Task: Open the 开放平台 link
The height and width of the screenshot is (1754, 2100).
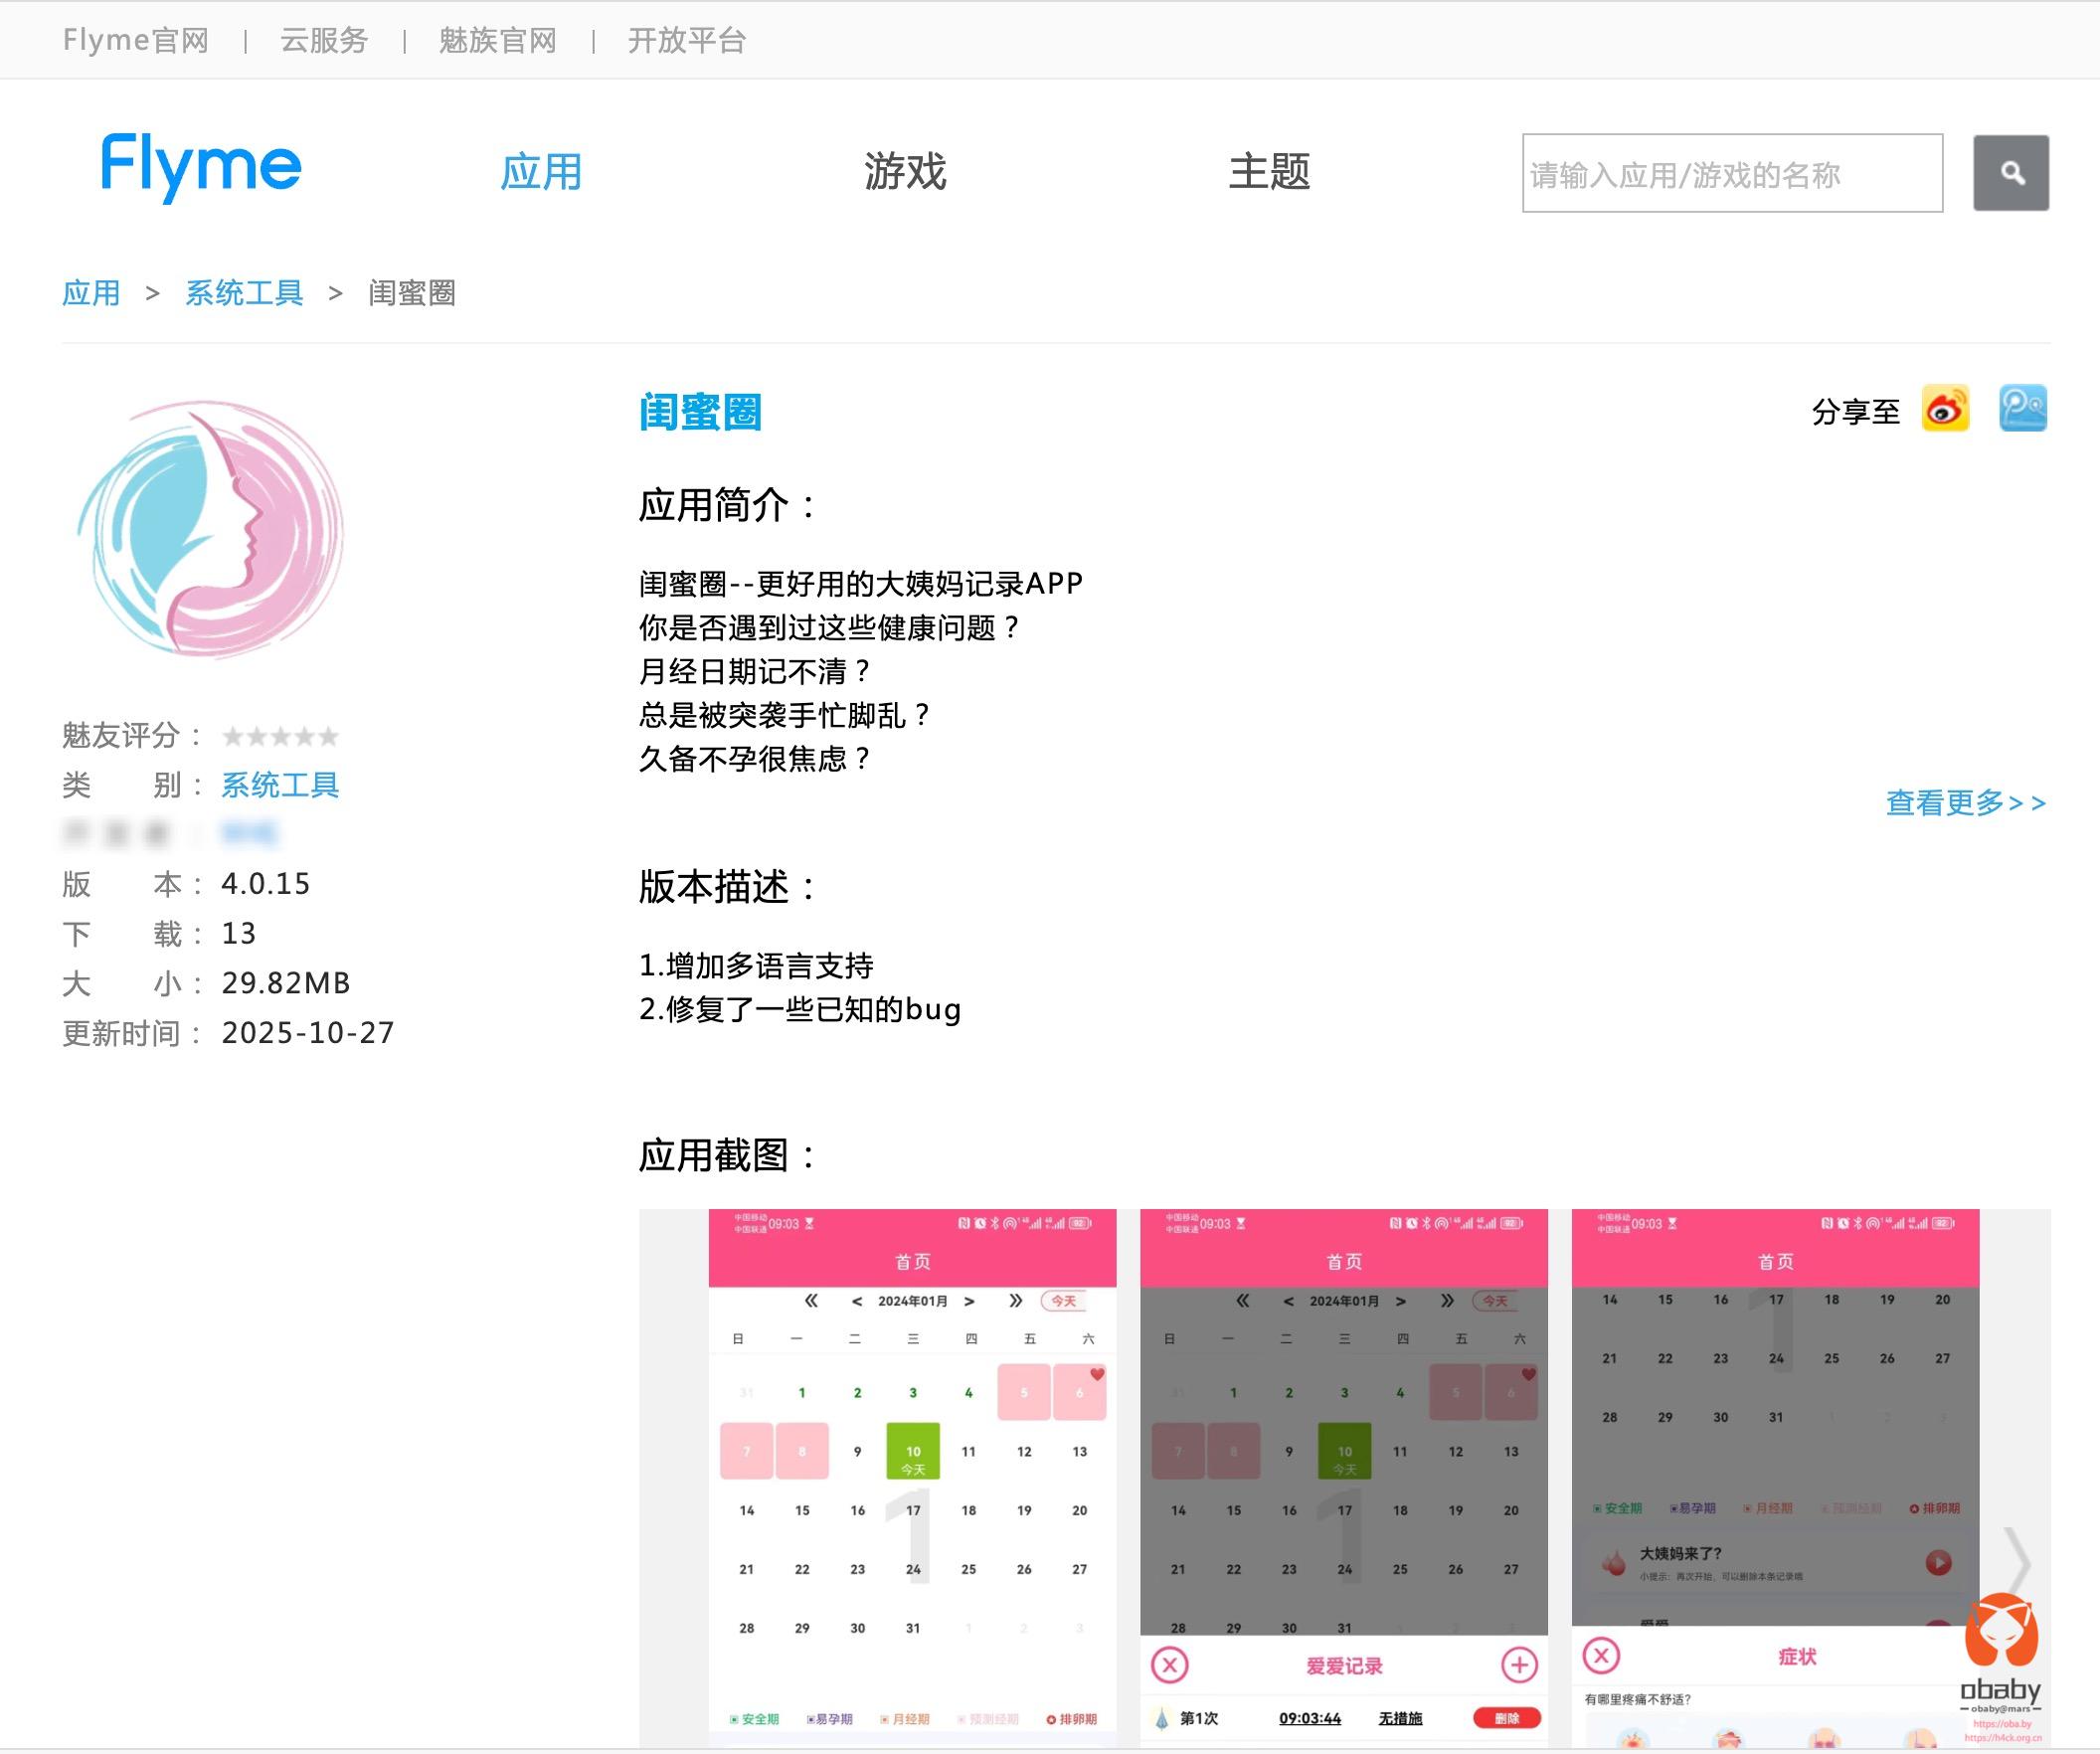Action: pyautogui.click(x=686, y=41)
